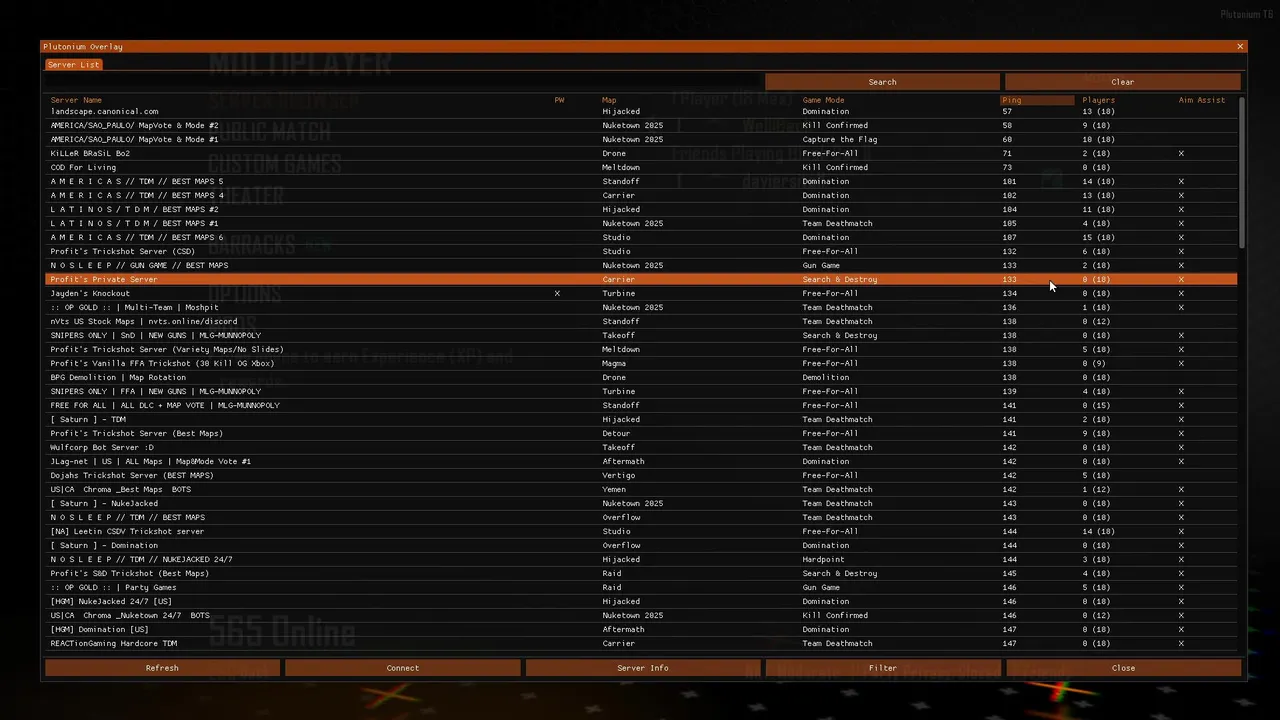Image resolution: width=1280 pixels, height=720 pixels.
Task: Sort by the Map column header
Action: pos(609,100)
